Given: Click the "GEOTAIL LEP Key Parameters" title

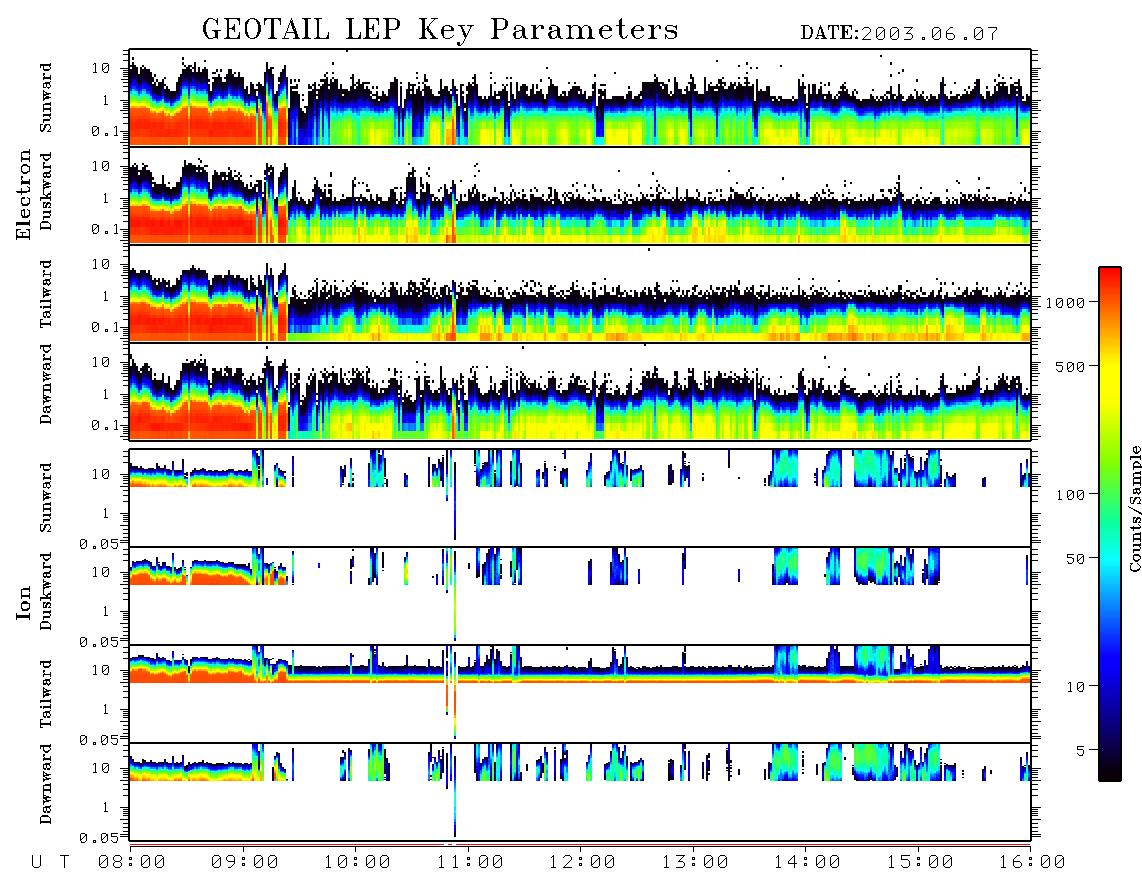Looking at the screenshot, I should 440,30.
